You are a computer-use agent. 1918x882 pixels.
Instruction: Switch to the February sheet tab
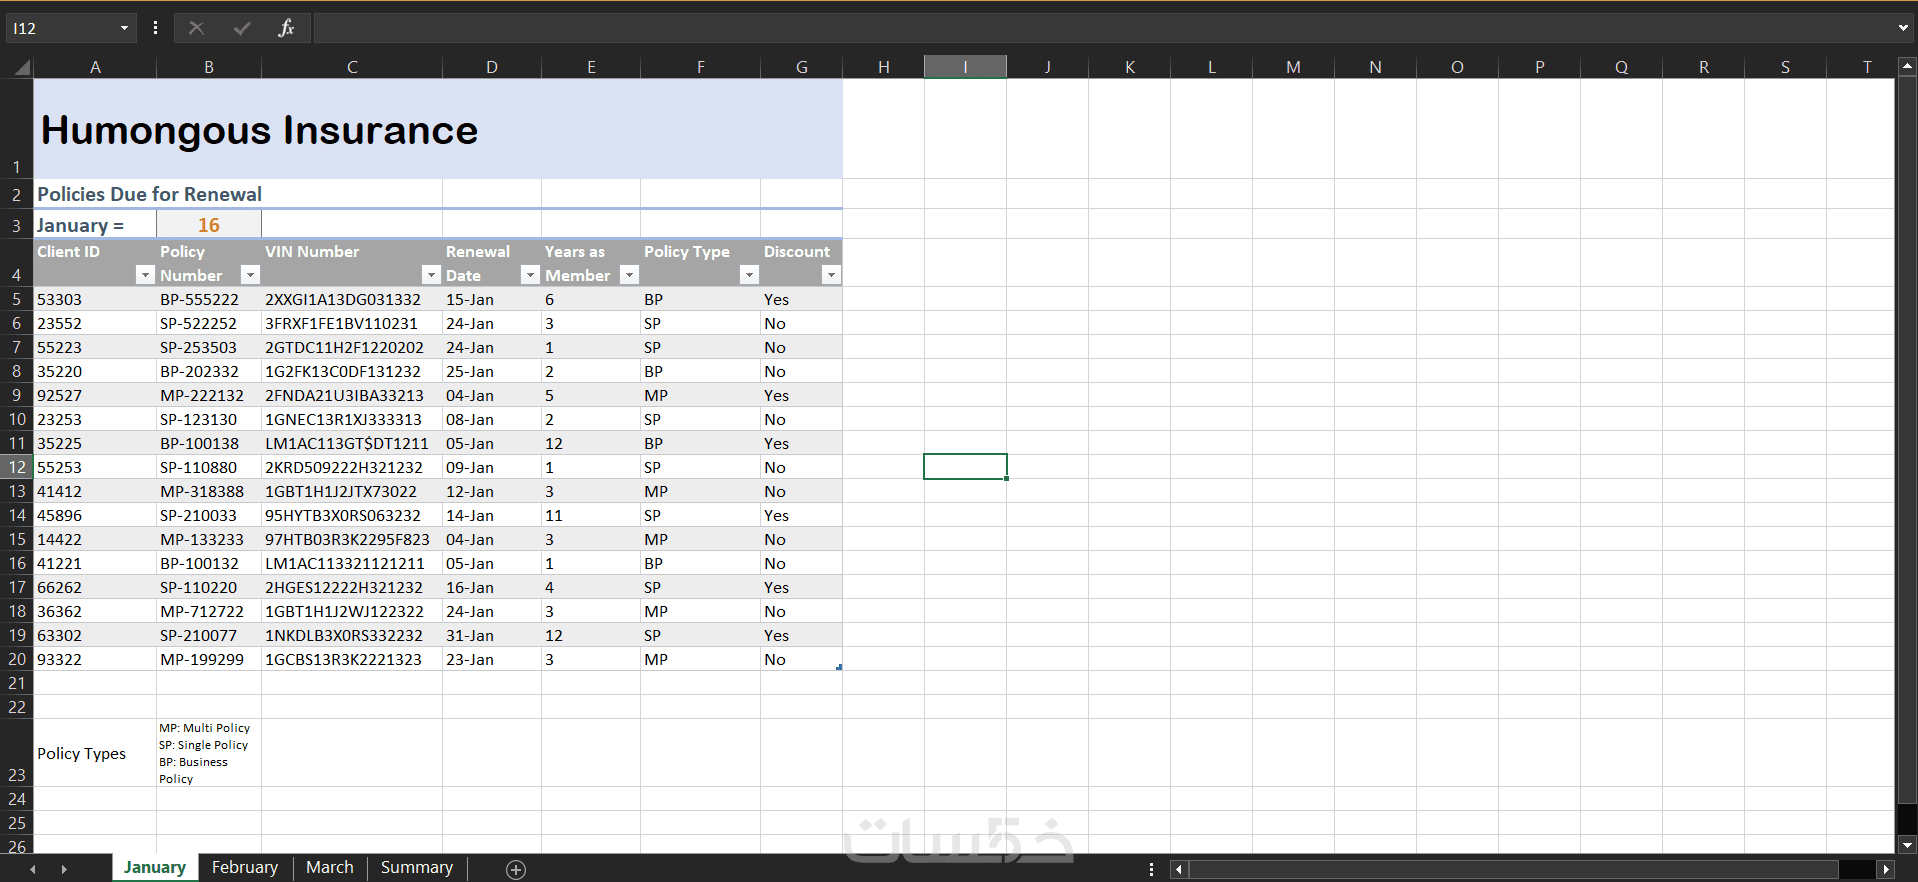click(245, 867)
